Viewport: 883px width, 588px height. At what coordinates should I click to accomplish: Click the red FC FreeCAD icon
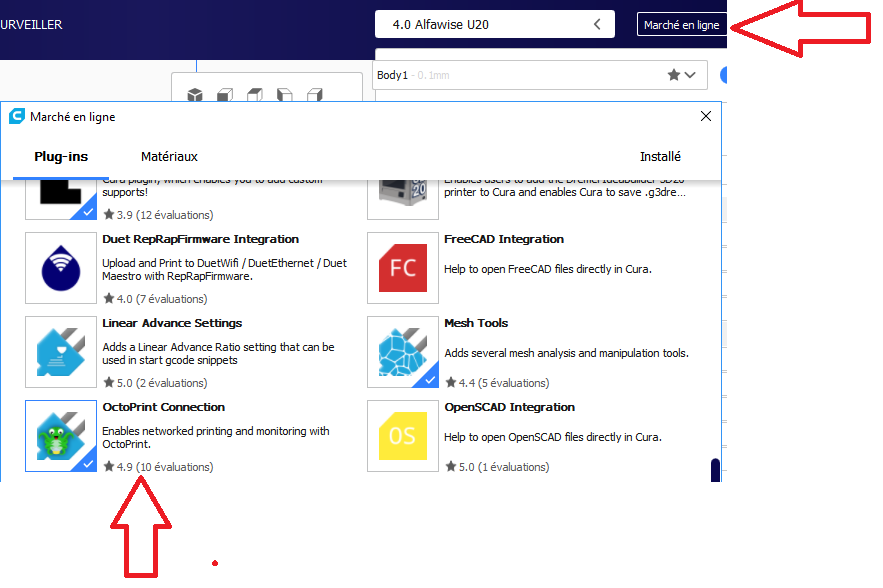[403, 268]
